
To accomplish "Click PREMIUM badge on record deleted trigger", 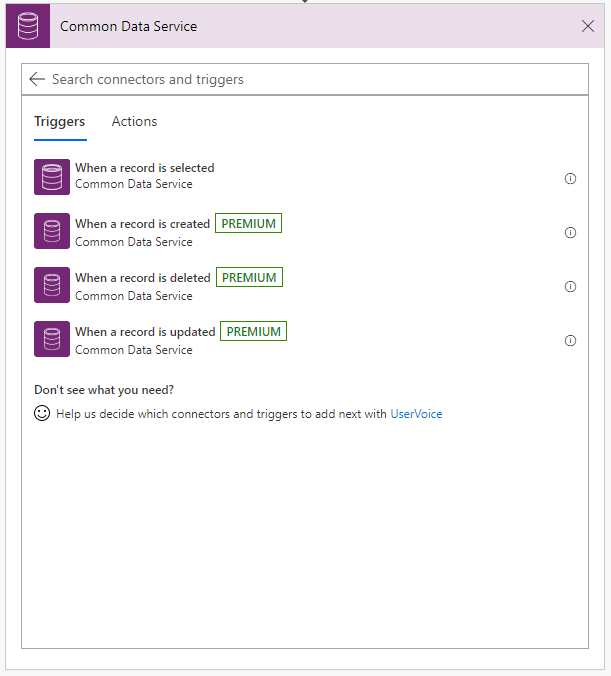I will (x=249, y=277).
